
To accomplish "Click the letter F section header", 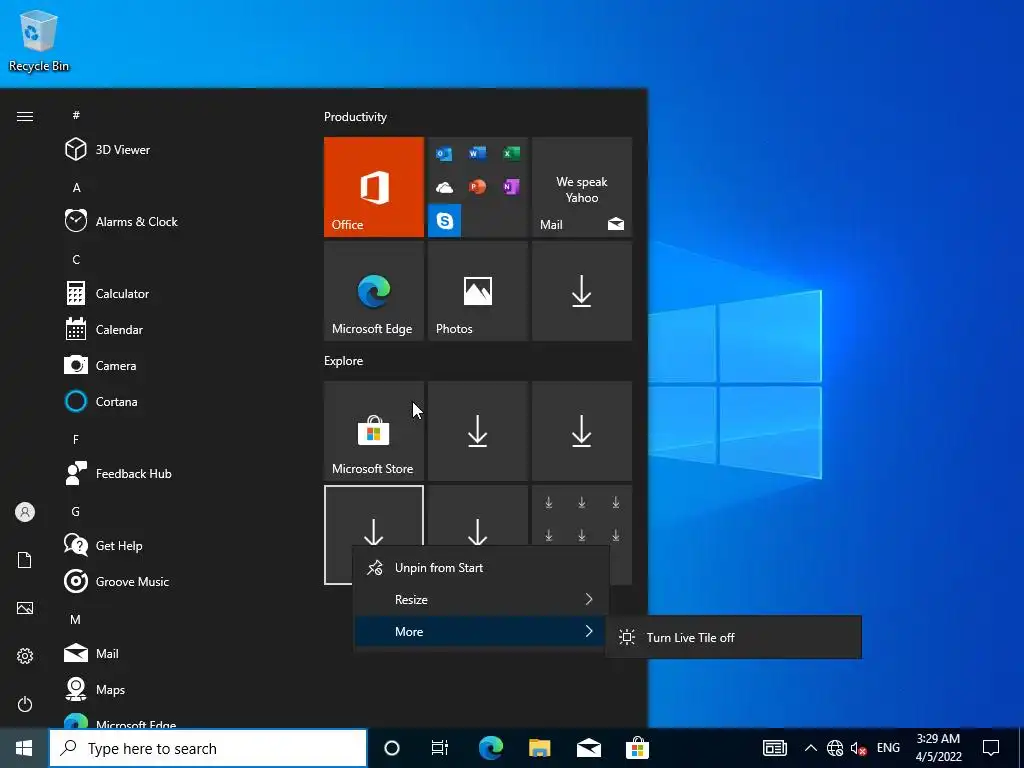I will pos(76,440).
